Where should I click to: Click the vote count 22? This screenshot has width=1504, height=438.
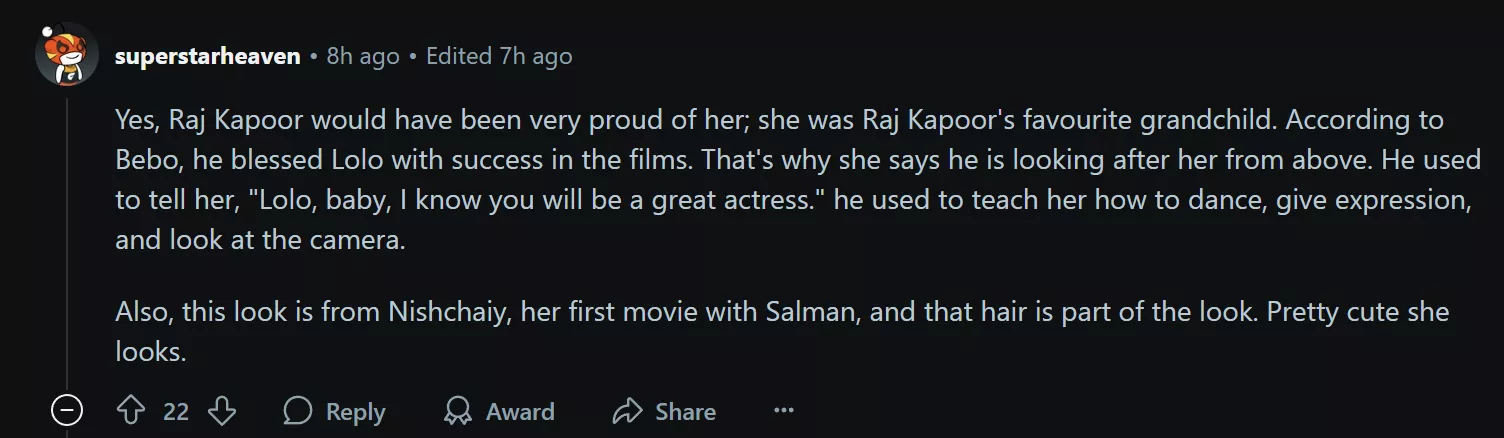(176, 412)
